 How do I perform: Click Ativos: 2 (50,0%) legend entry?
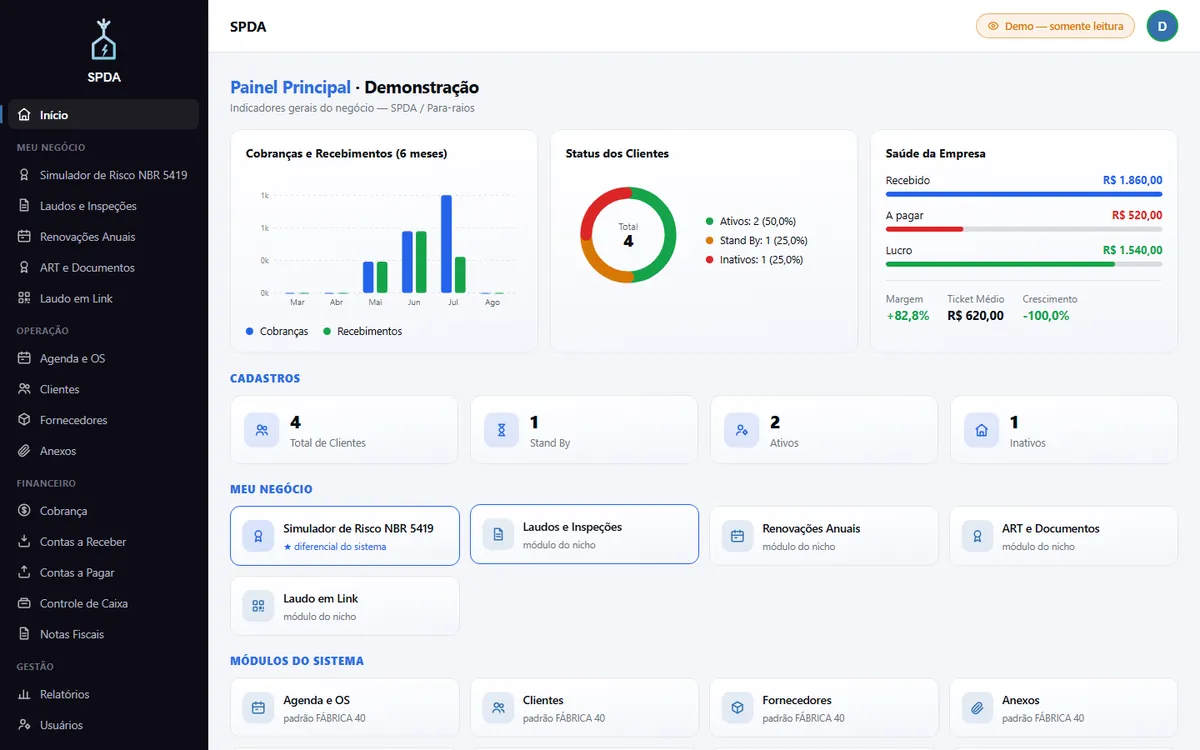coord(751,221)
